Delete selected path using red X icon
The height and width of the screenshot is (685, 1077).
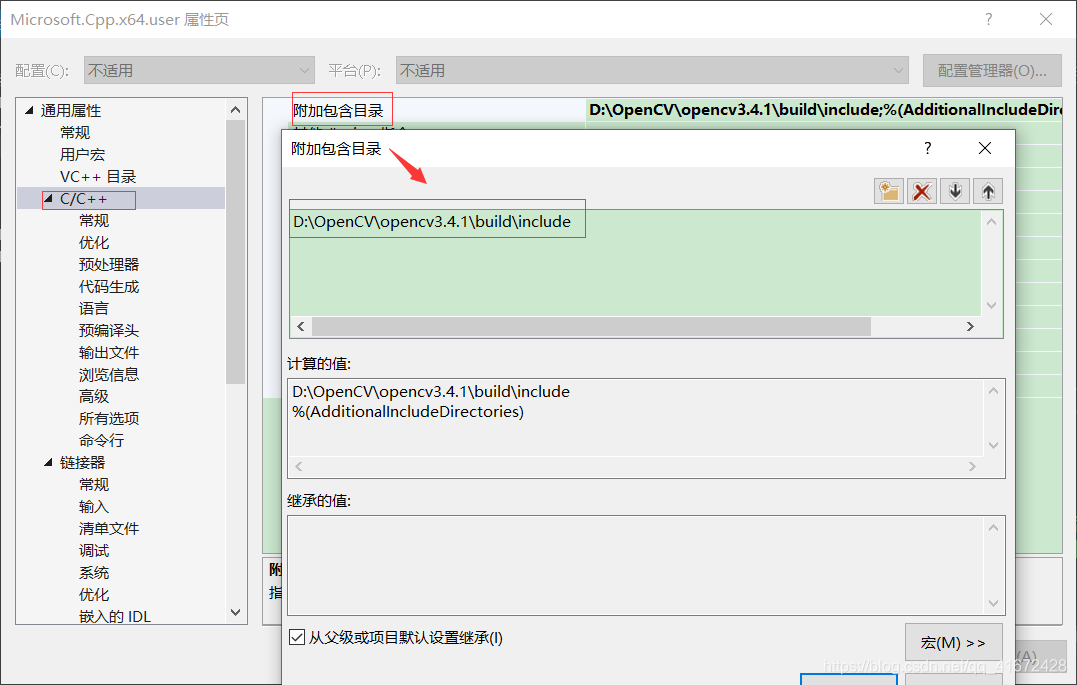point(921,190)
